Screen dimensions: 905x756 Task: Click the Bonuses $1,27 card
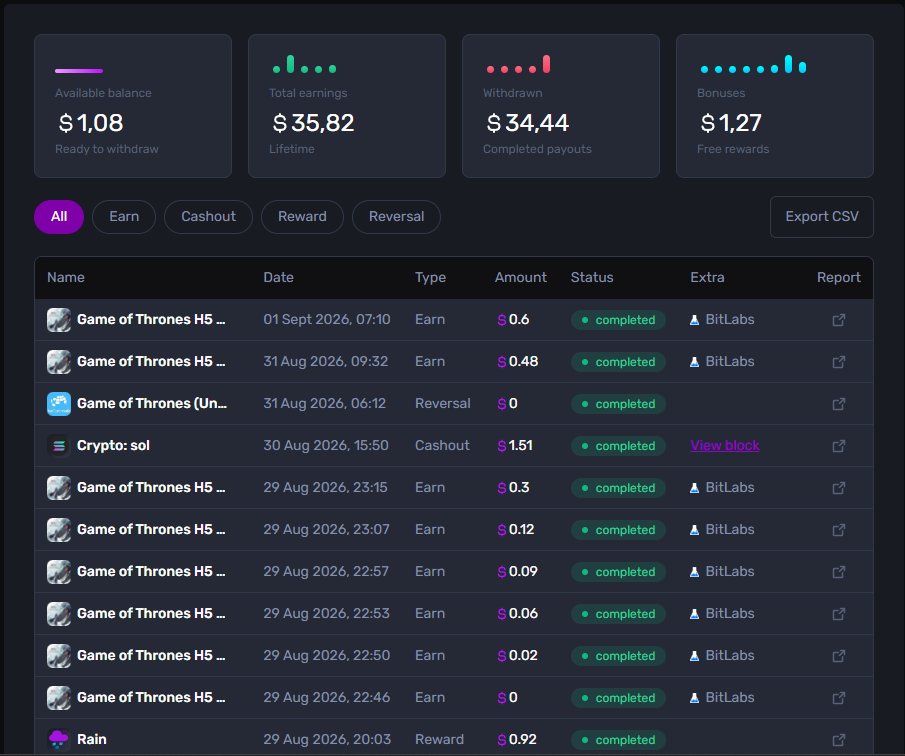(775, 106)
